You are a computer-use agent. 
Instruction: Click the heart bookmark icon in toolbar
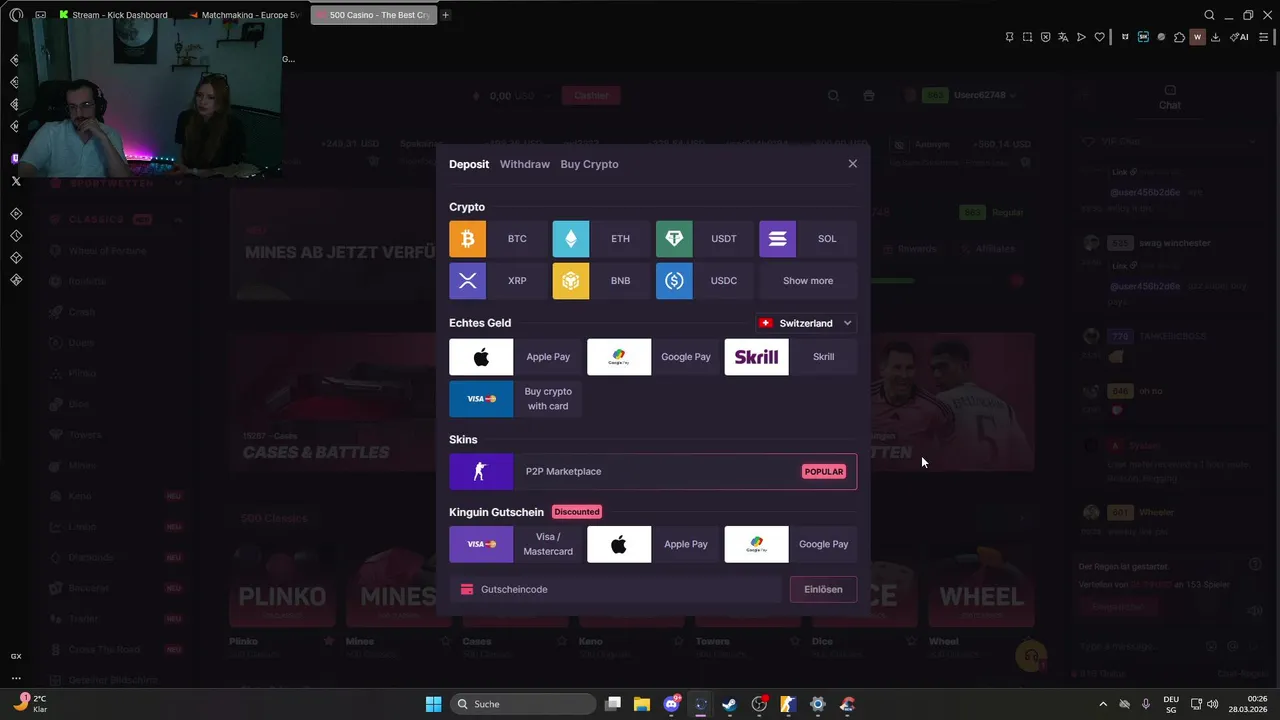(x=1099, y=37)
